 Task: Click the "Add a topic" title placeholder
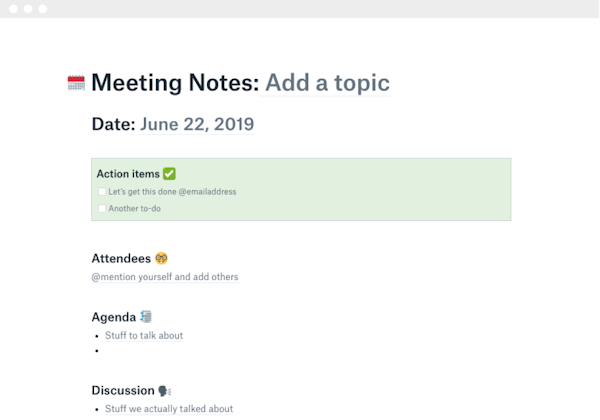coord(327,82)
